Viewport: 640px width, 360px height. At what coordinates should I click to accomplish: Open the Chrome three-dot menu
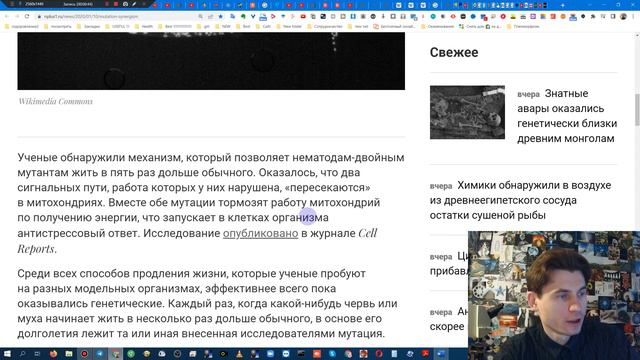(x=633, y=16)
